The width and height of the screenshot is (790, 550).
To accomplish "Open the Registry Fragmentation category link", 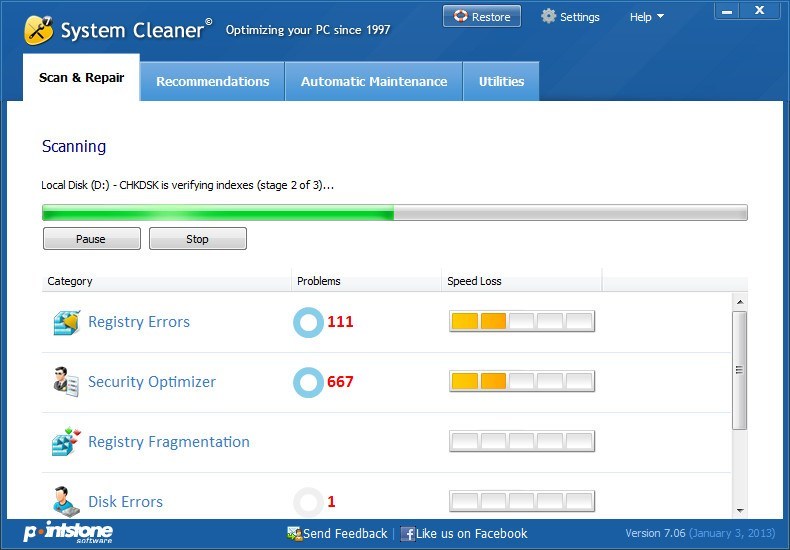I will [x=169, y=442].
